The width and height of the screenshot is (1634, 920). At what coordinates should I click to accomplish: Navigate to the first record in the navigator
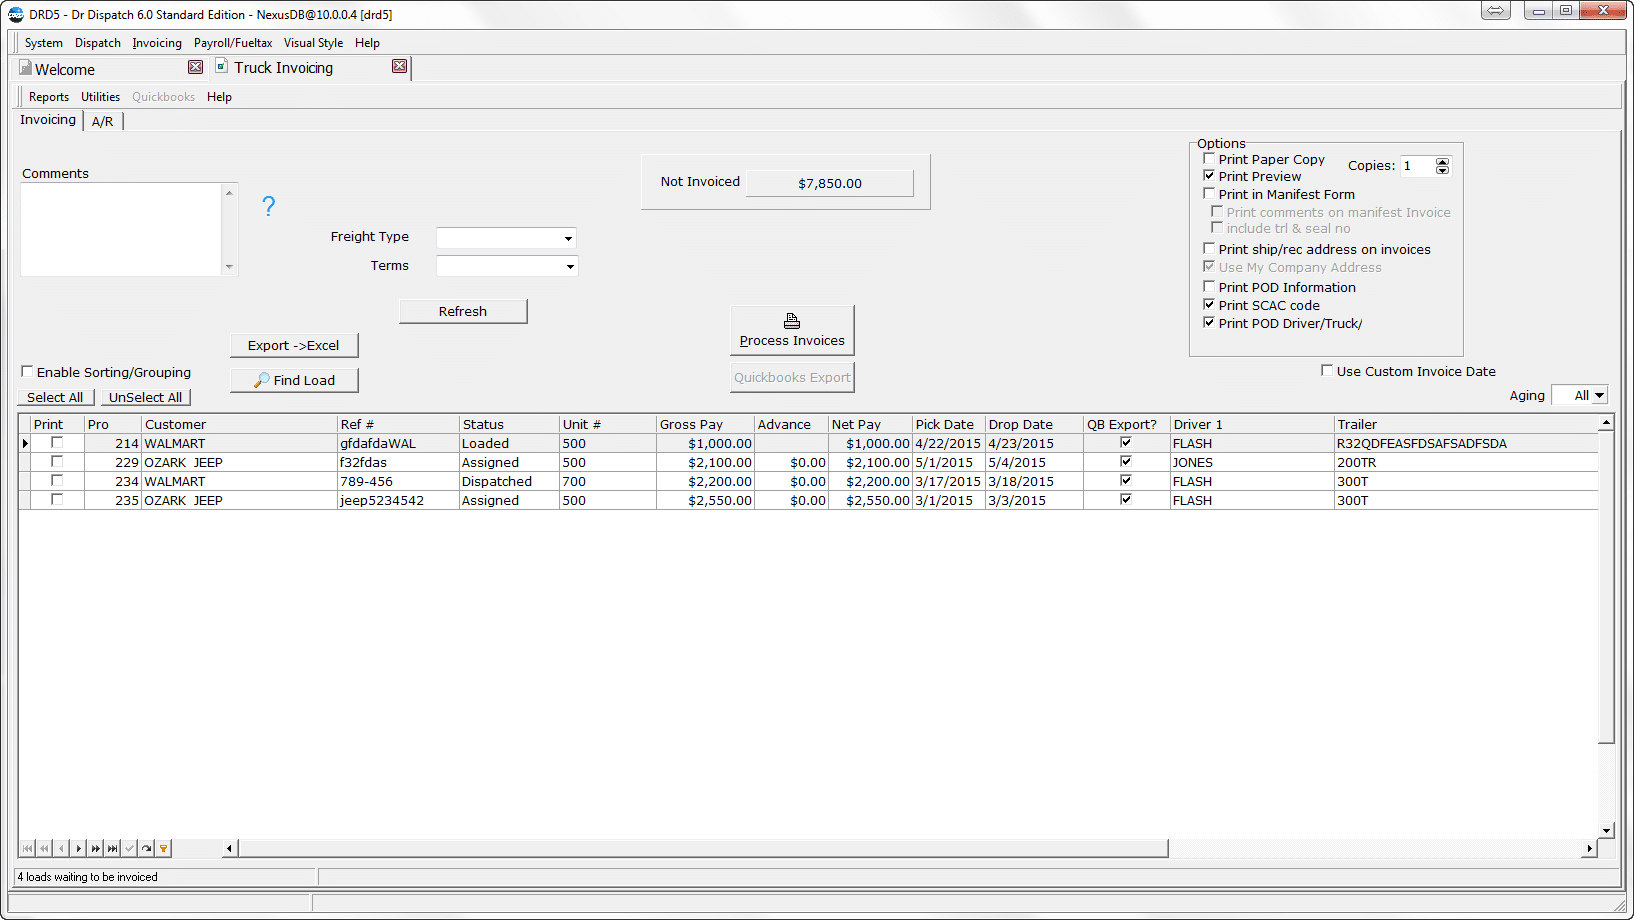[x=27, y=848]
